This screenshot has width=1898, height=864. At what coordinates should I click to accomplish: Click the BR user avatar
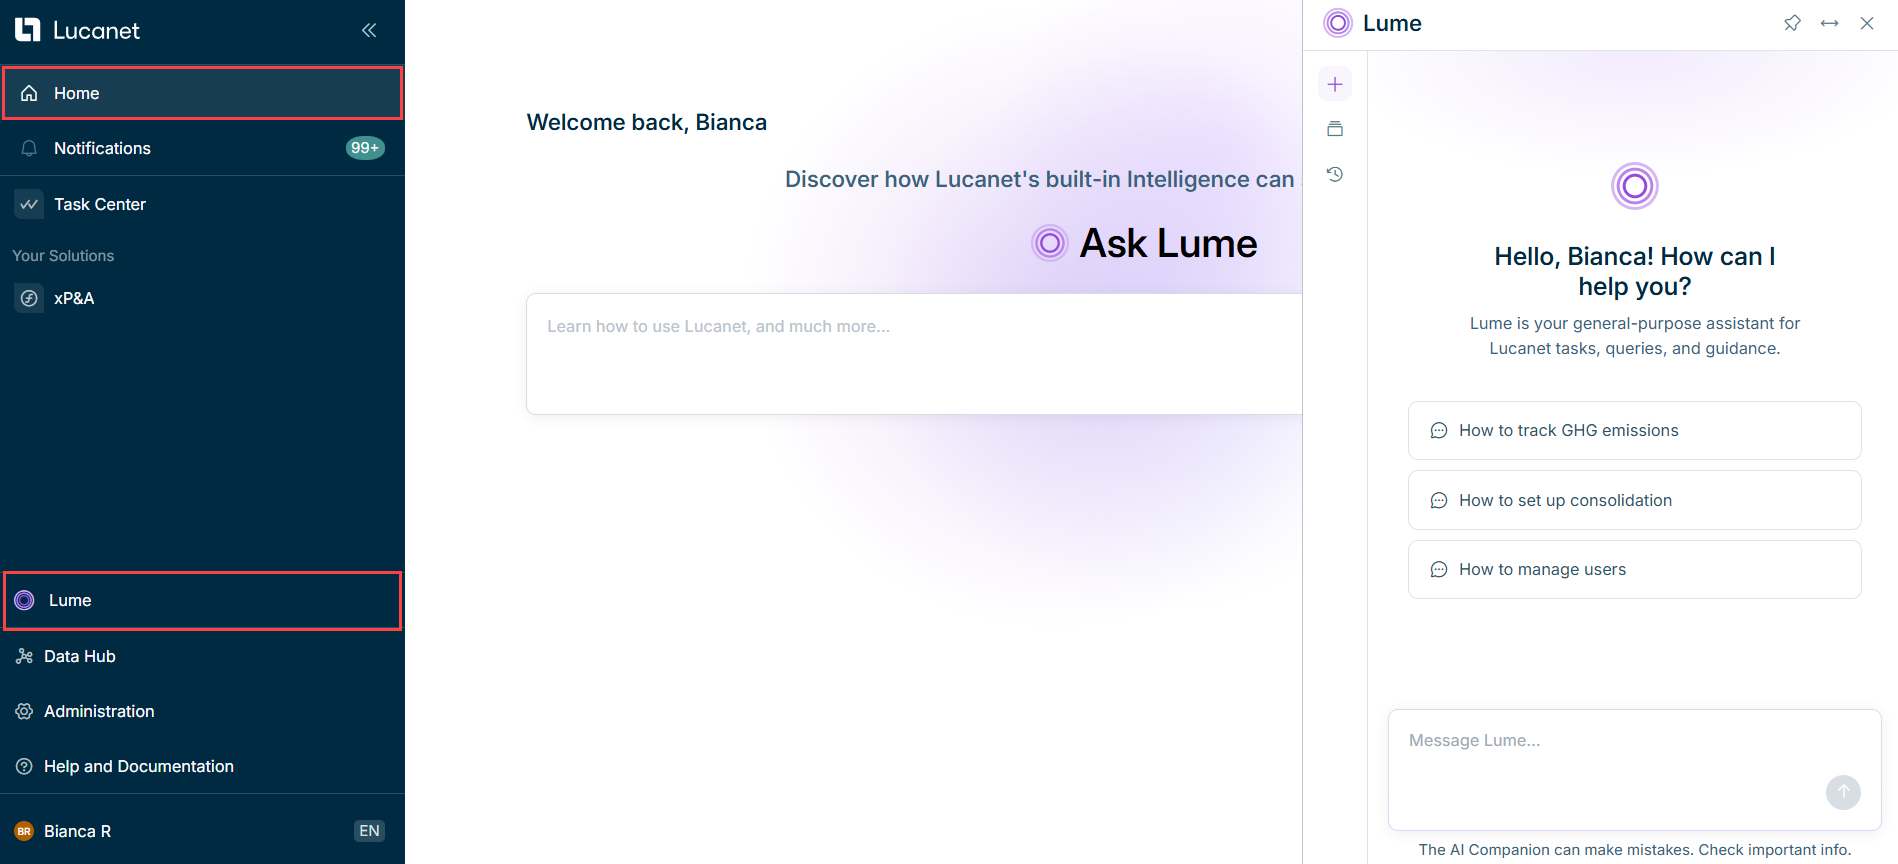tap(24, 831)
